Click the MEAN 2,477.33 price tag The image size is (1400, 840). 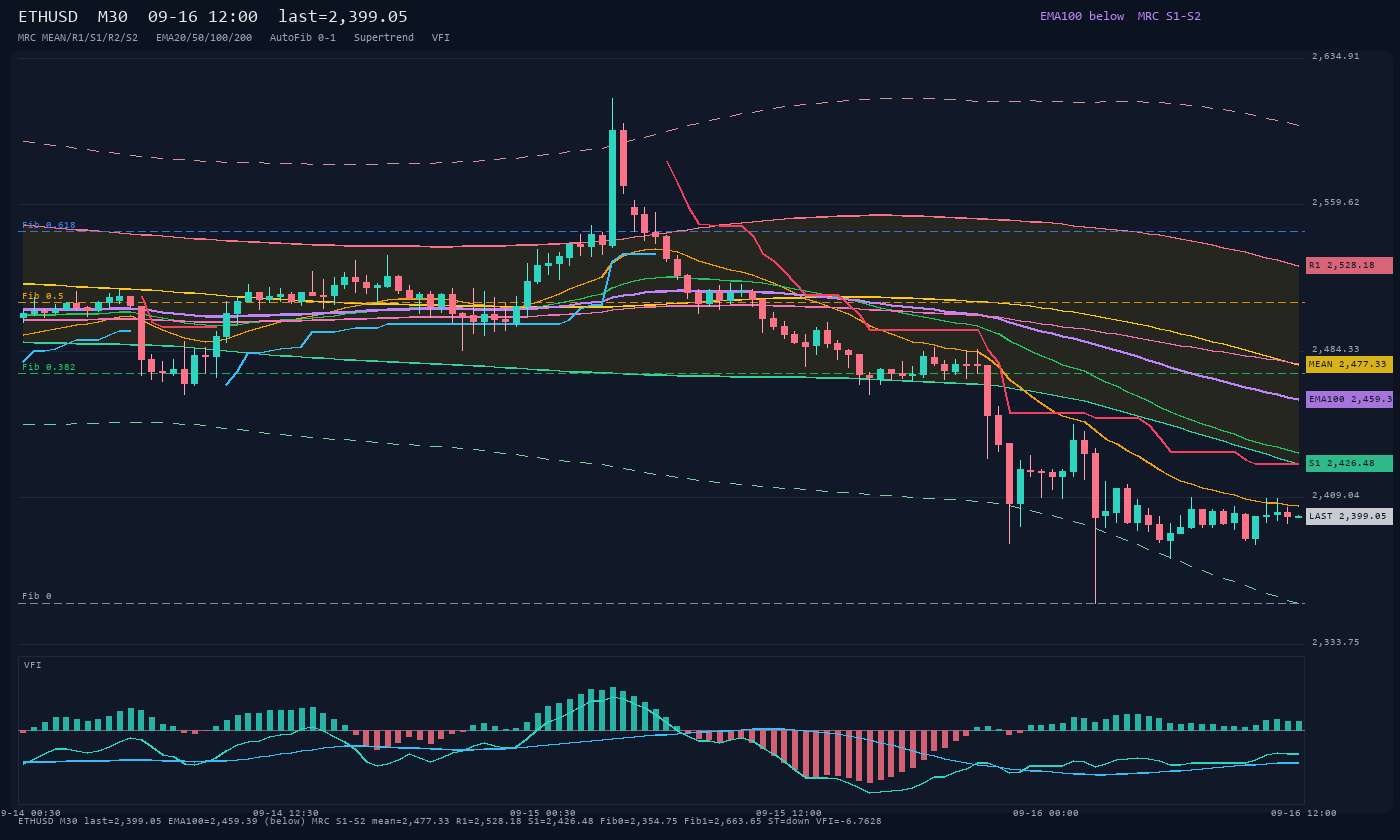tap(1349, 364)
